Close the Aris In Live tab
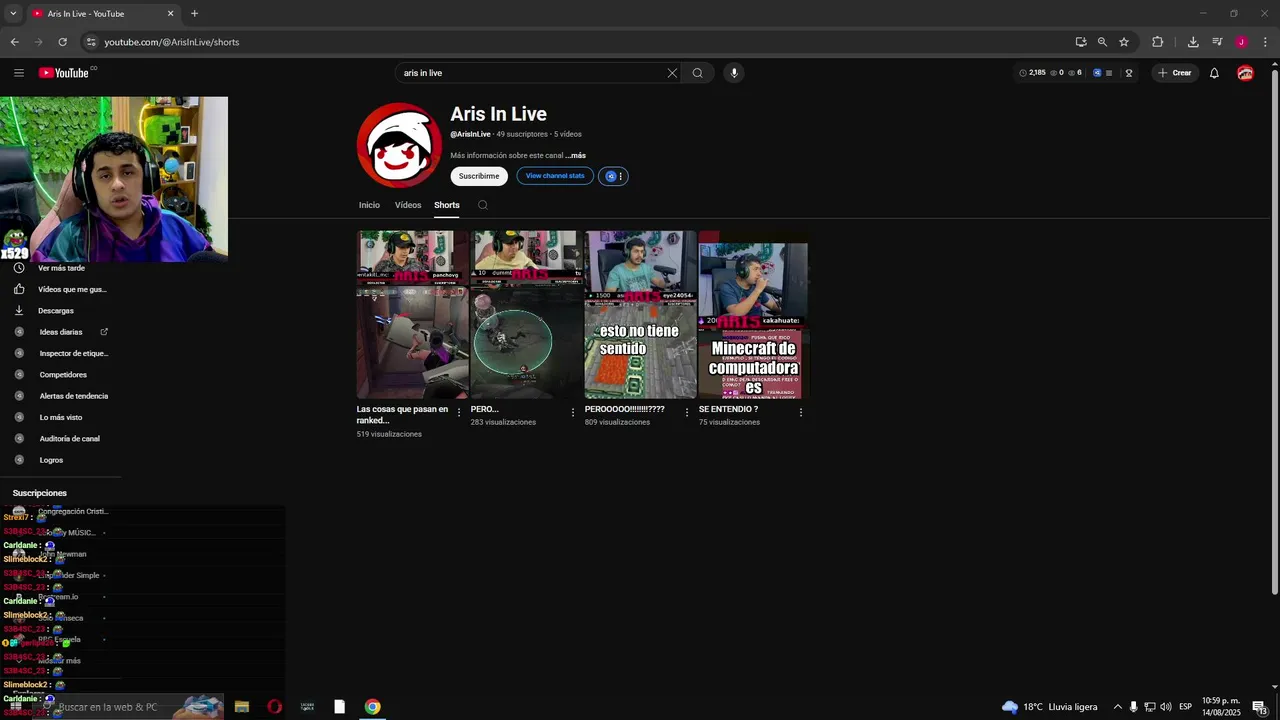1280x720 pixels. coord(170,14)
